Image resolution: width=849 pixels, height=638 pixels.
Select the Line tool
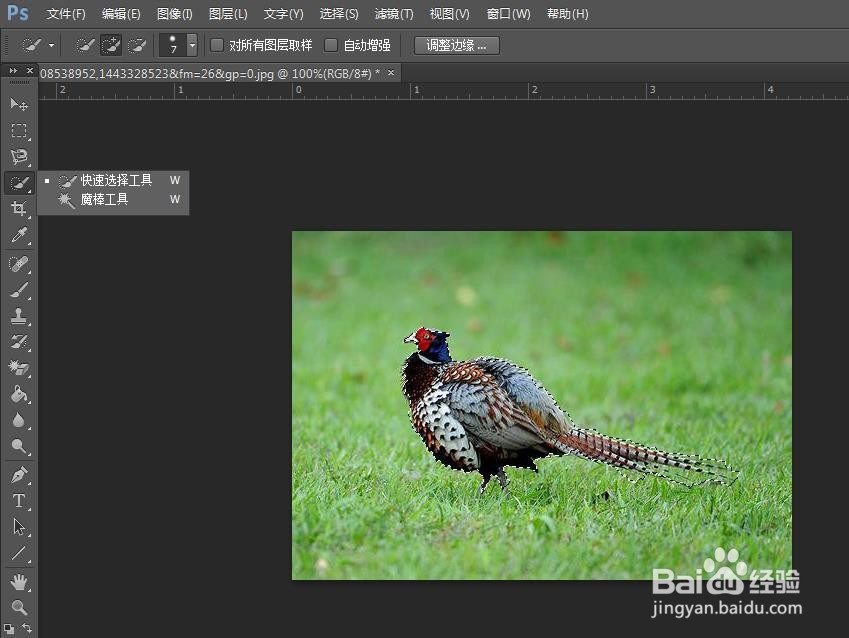tap(19, 552)
